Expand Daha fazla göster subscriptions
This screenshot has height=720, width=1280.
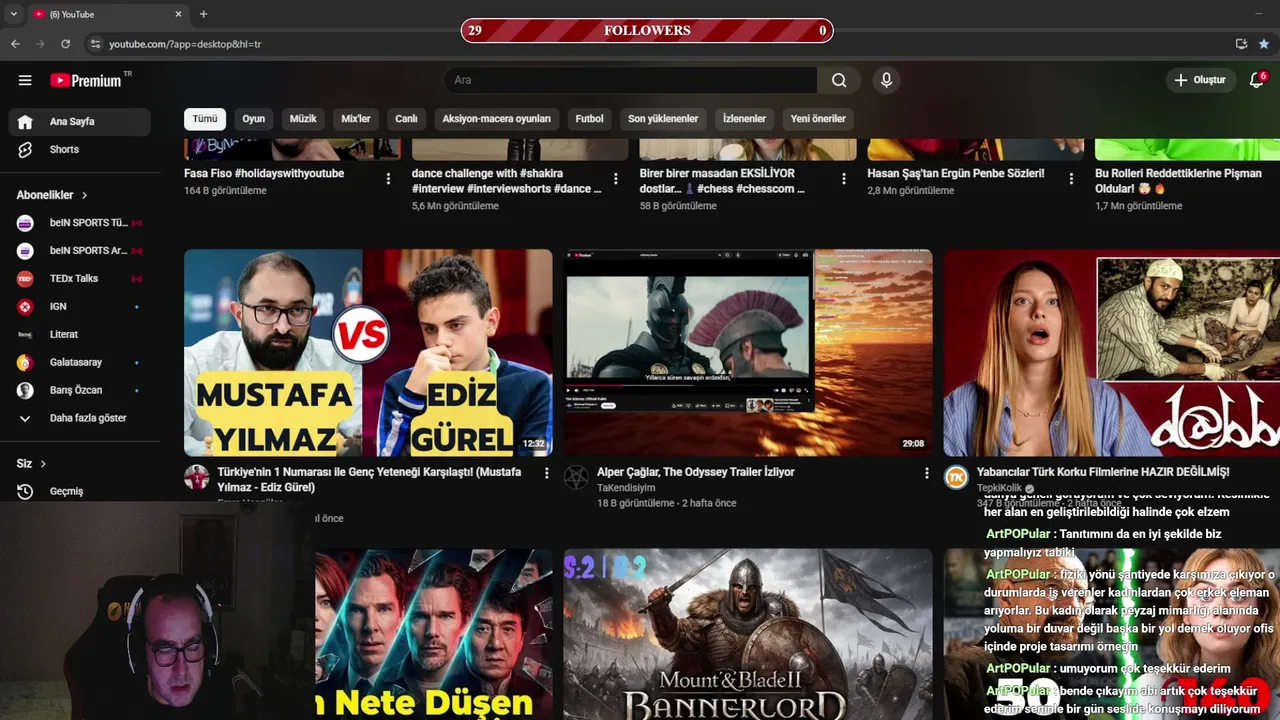[x=80, y=418]
